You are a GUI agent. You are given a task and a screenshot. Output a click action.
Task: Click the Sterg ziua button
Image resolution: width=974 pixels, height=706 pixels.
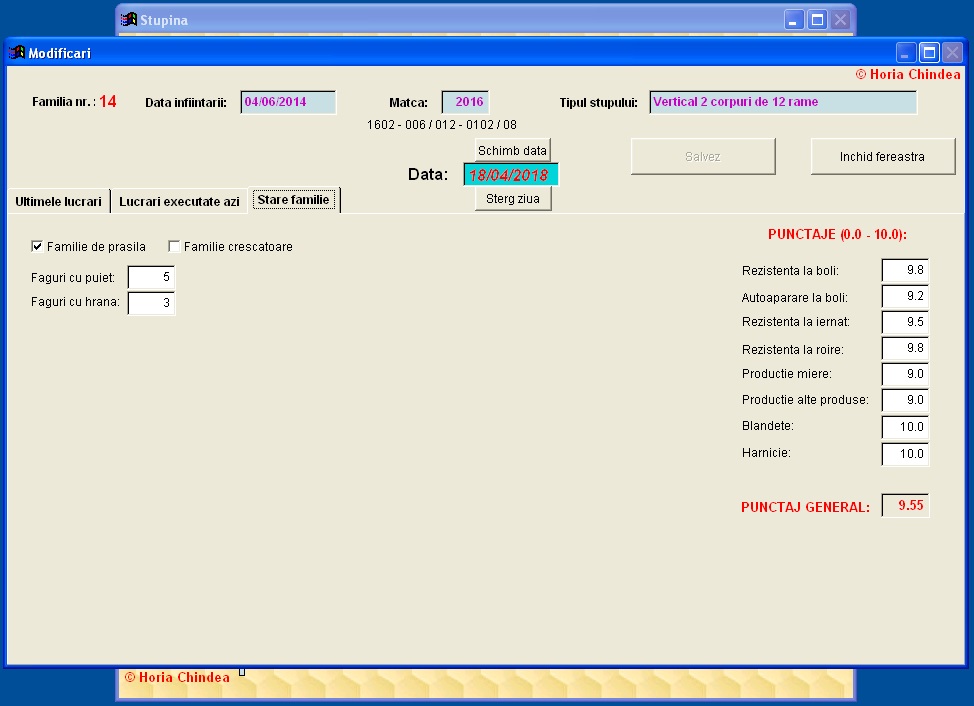[x=512, y=199]
